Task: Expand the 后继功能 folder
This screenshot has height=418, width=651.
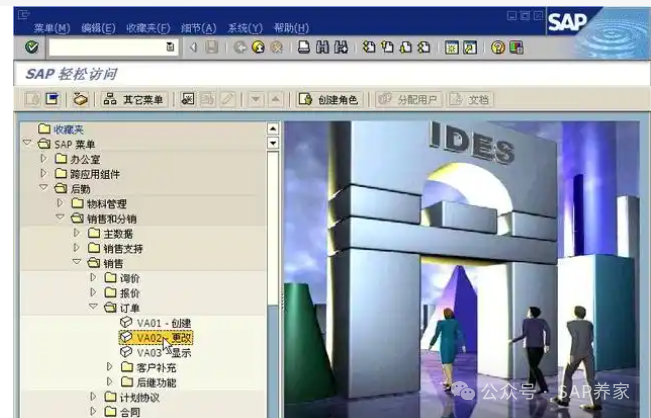Action: pyautogui.click(x=110, y=381)
